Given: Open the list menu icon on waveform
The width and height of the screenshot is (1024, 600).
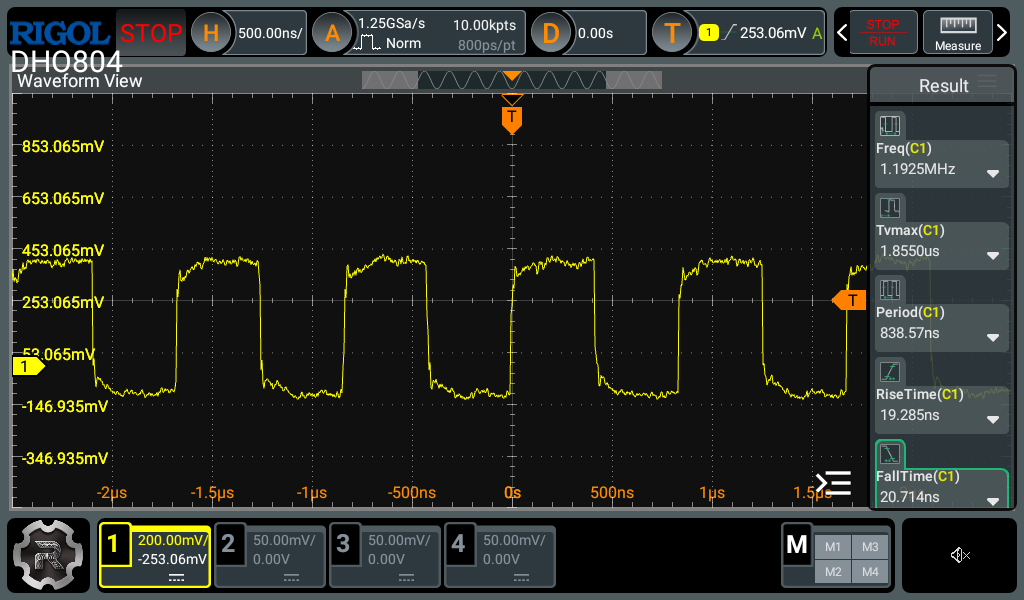Looking at the screenshot, I should click(x=833, y=484).
